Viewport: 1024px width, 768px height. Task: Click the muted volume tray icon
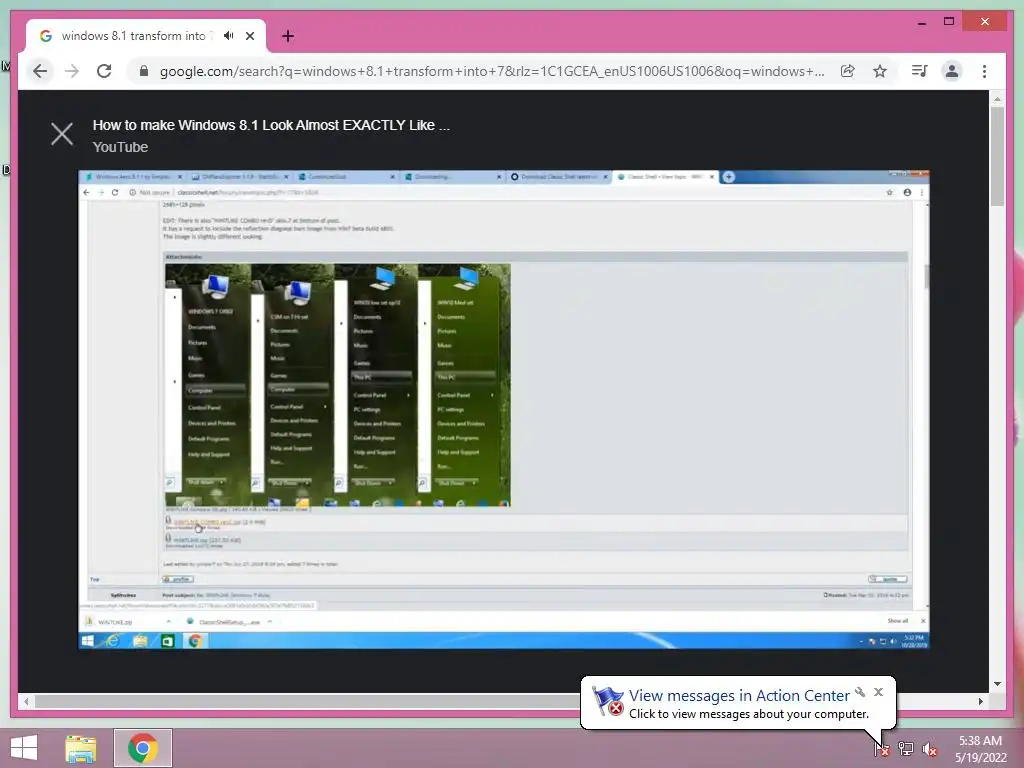coord(930,749)
